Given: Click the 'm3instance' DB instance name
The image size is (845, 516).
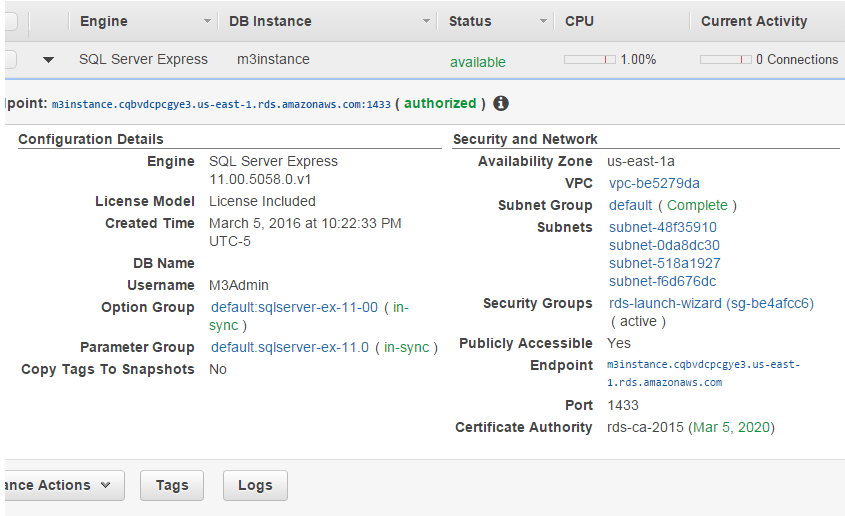Looking at the screenshot, I should [x=273, y=59].
